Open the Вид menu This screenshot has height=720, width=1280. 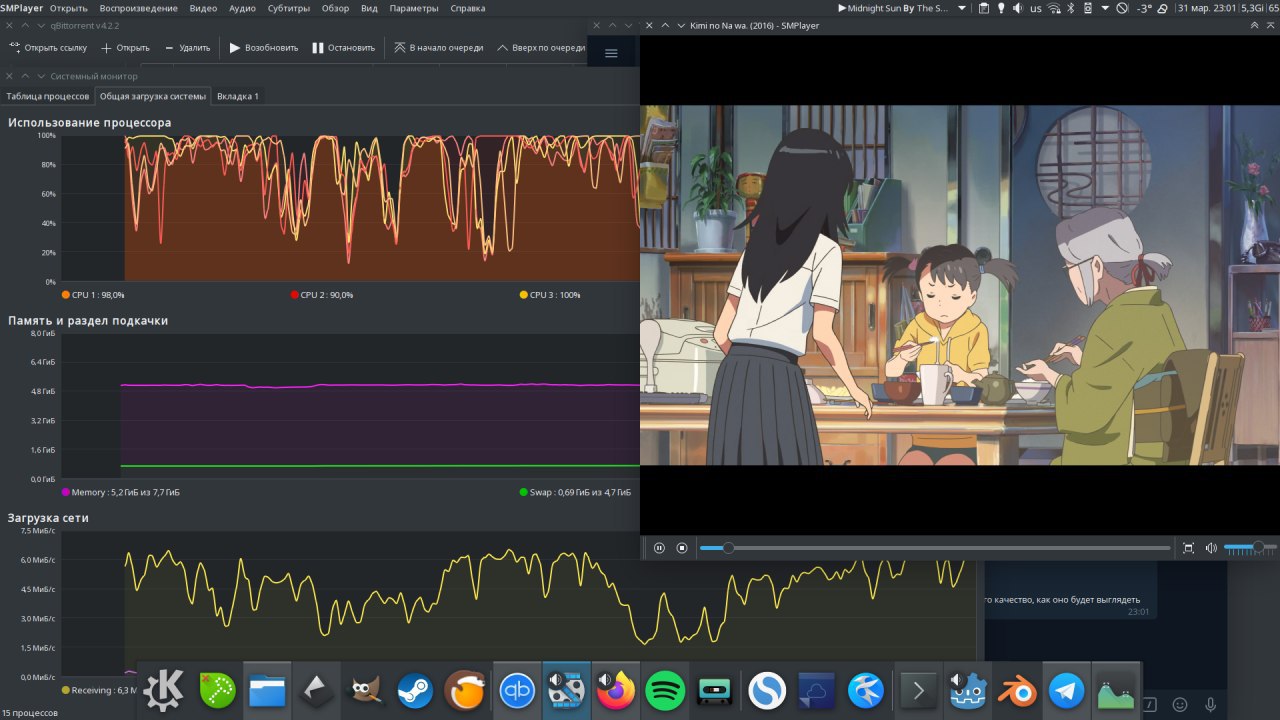tap(369, 8)
